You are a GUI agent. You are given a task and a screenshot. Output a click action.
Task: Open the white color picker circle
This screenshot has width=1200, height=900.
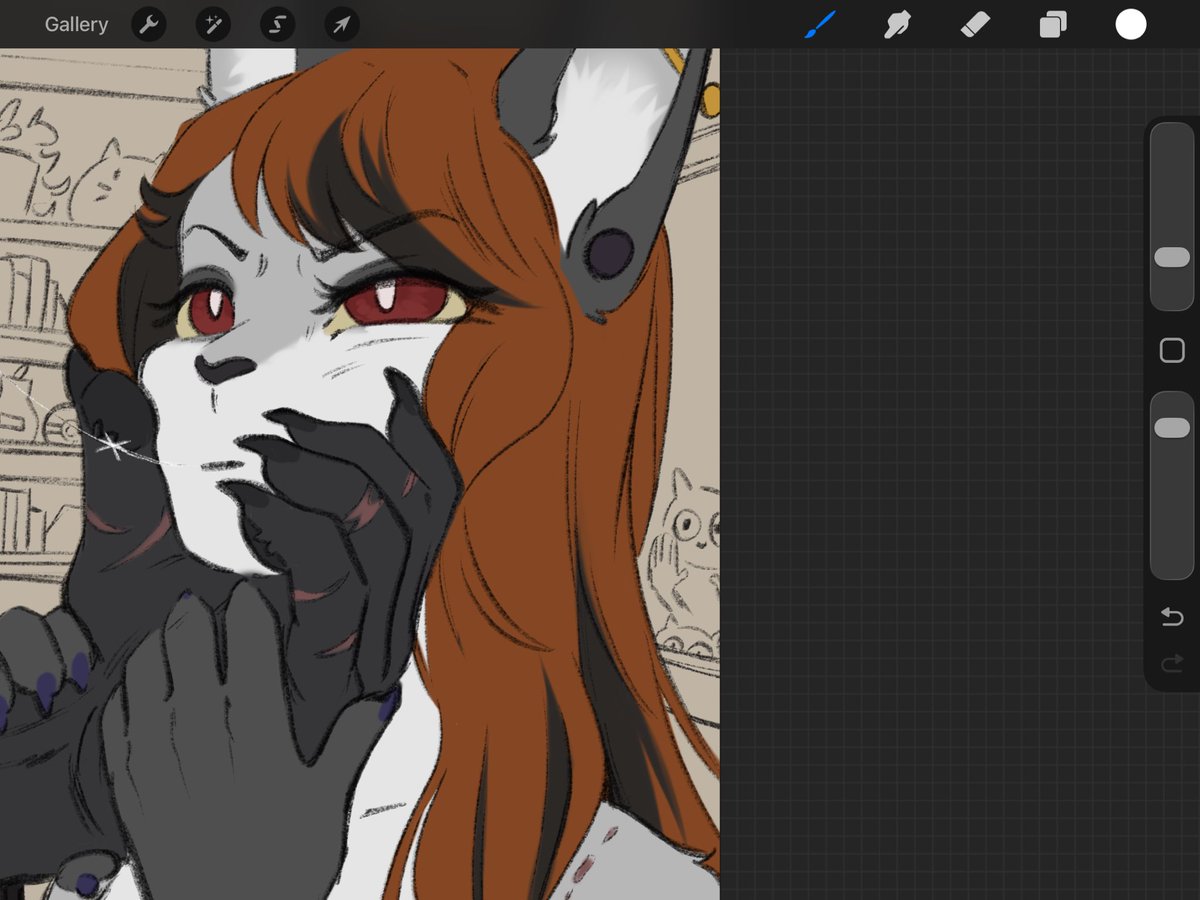pyautogui.click(x=1131, y=25)
